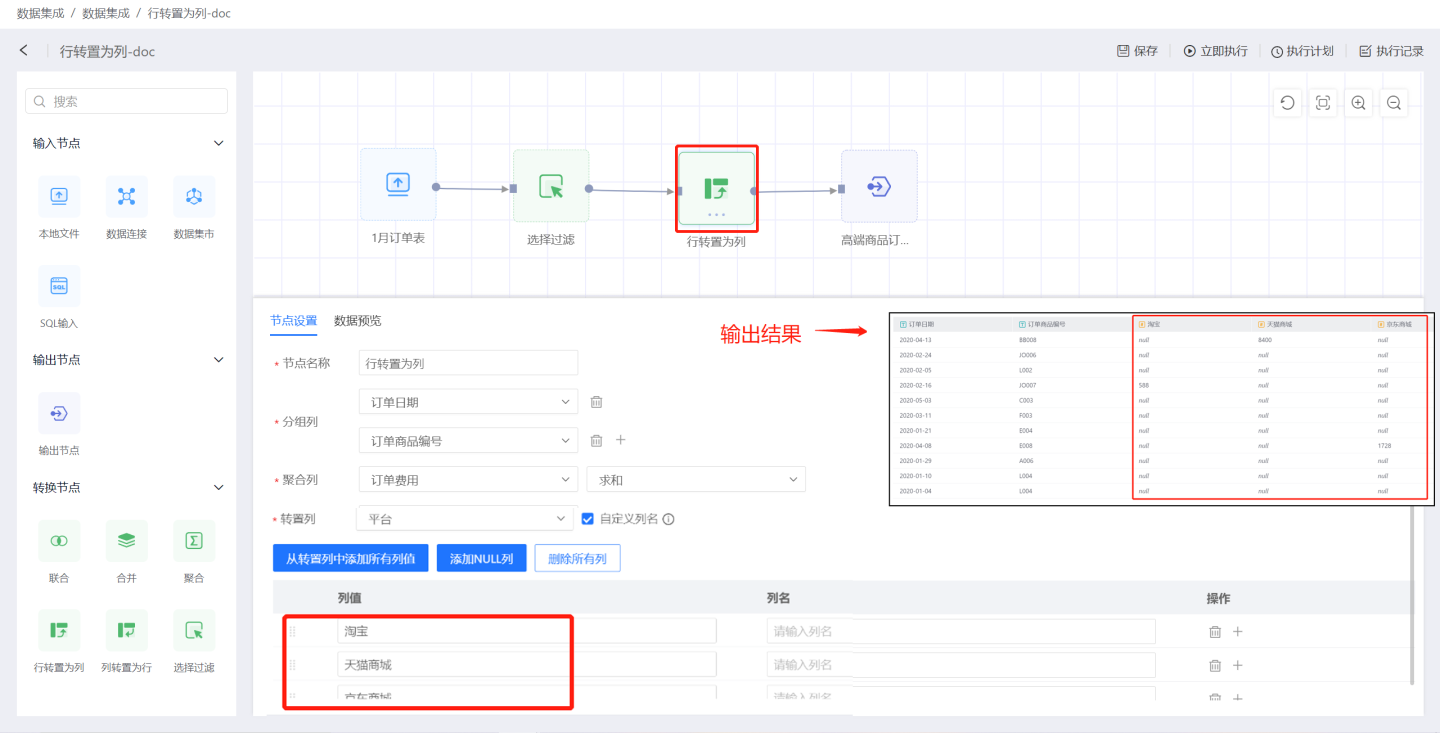
Task: Click the SQL输入 node icon
Action: [59, 286]
